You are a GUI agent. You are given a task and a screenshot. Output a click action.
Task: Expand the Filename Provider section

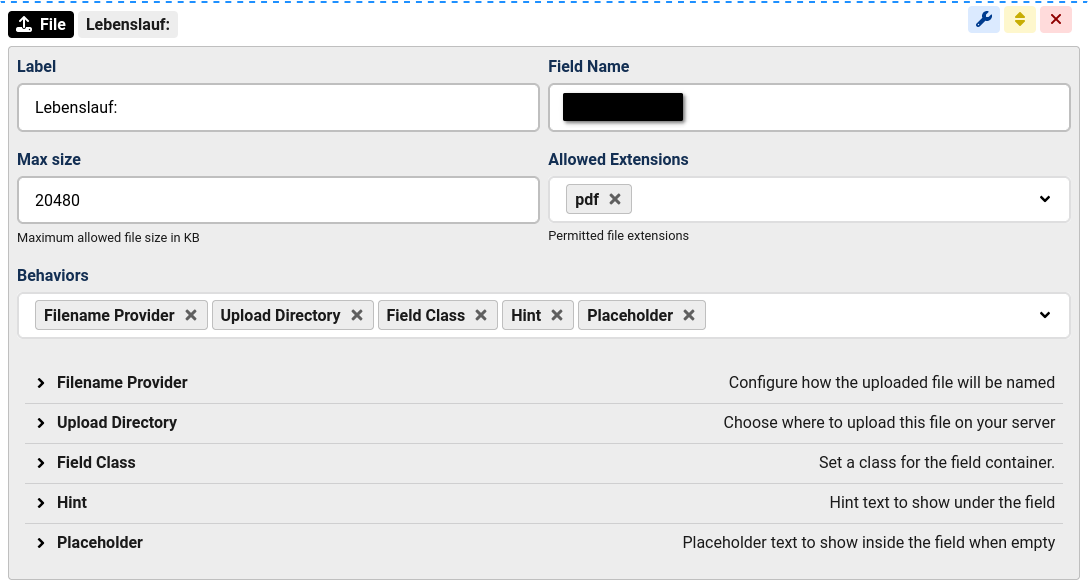(x=122, y=382)
